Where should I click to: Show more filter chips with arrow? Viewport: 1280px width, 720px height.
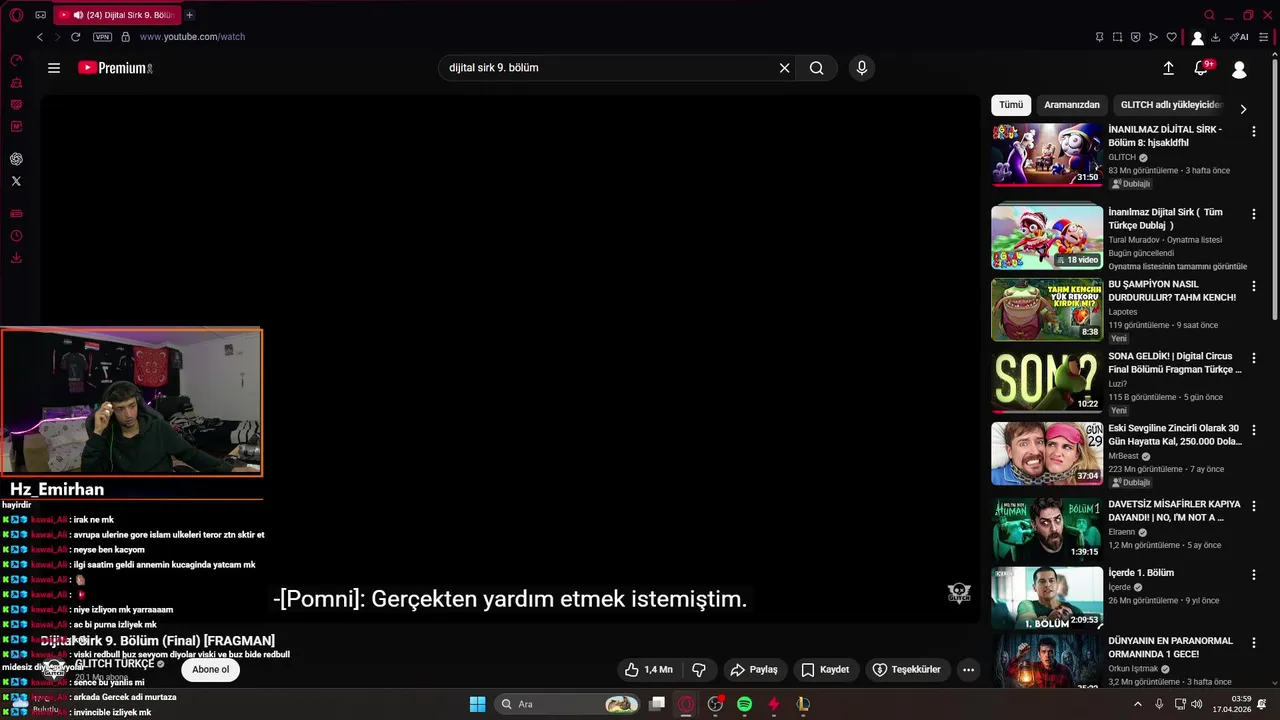click(x=1243, y=108)
